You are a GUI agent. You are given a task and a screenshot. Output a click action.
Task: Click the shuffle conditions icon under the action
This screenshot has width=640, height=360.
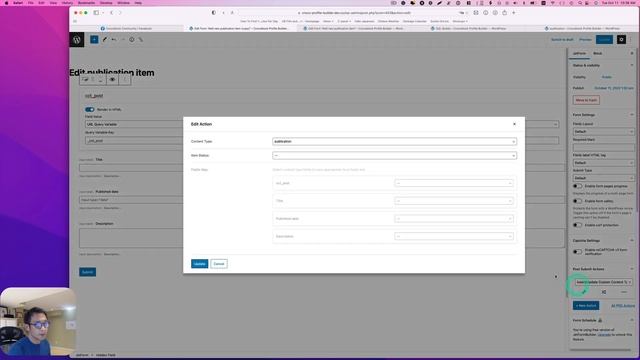(604, 292)
